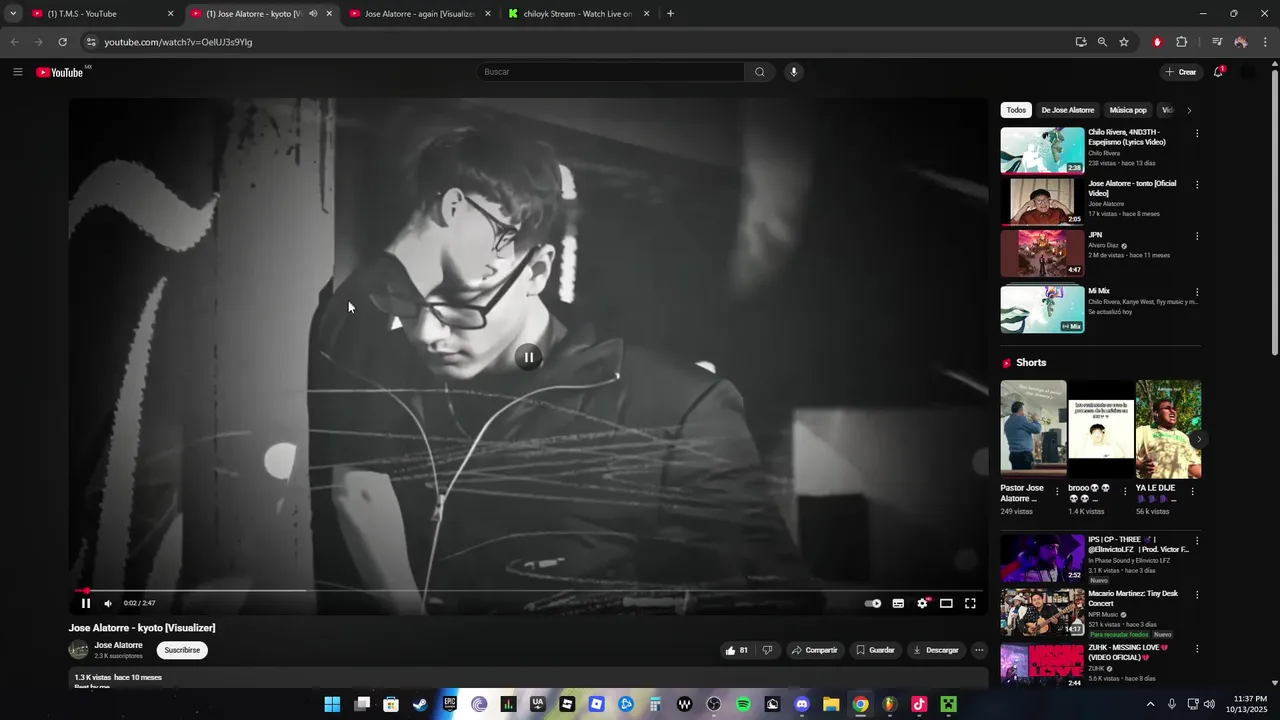The height and width of the screenshot is (720, 1280).
Task: Select the De Jose Alatorre chip
Action: coord(1068,110)
